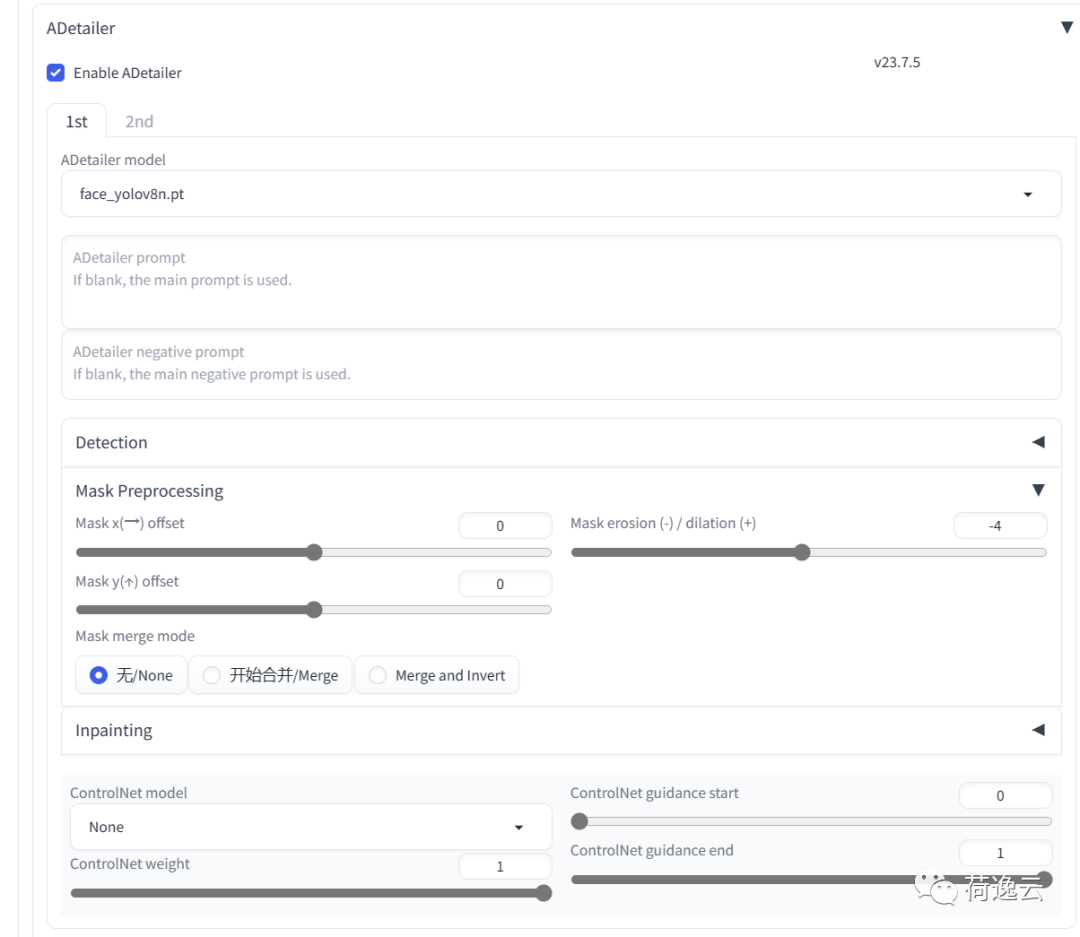
Task: Choose the Merge and Invert option
Action: tap(378, 676)
